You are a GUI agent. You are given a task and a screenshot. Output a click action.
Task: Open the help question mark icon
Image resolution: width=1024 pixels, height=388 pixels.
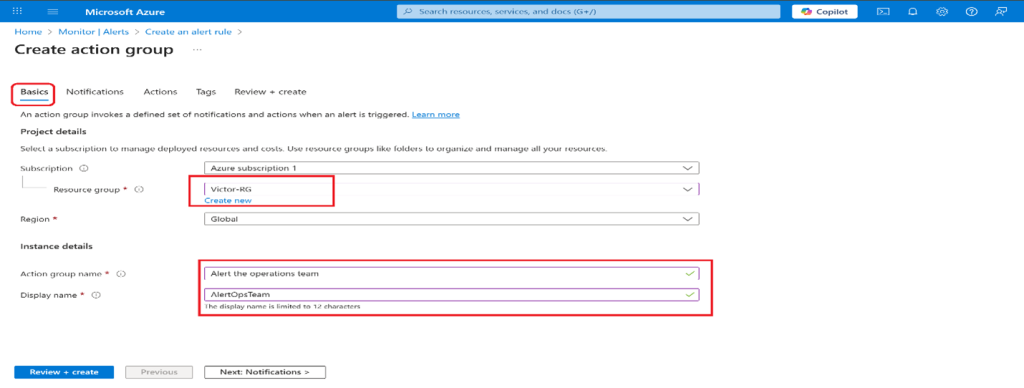(x=971, y=12)
